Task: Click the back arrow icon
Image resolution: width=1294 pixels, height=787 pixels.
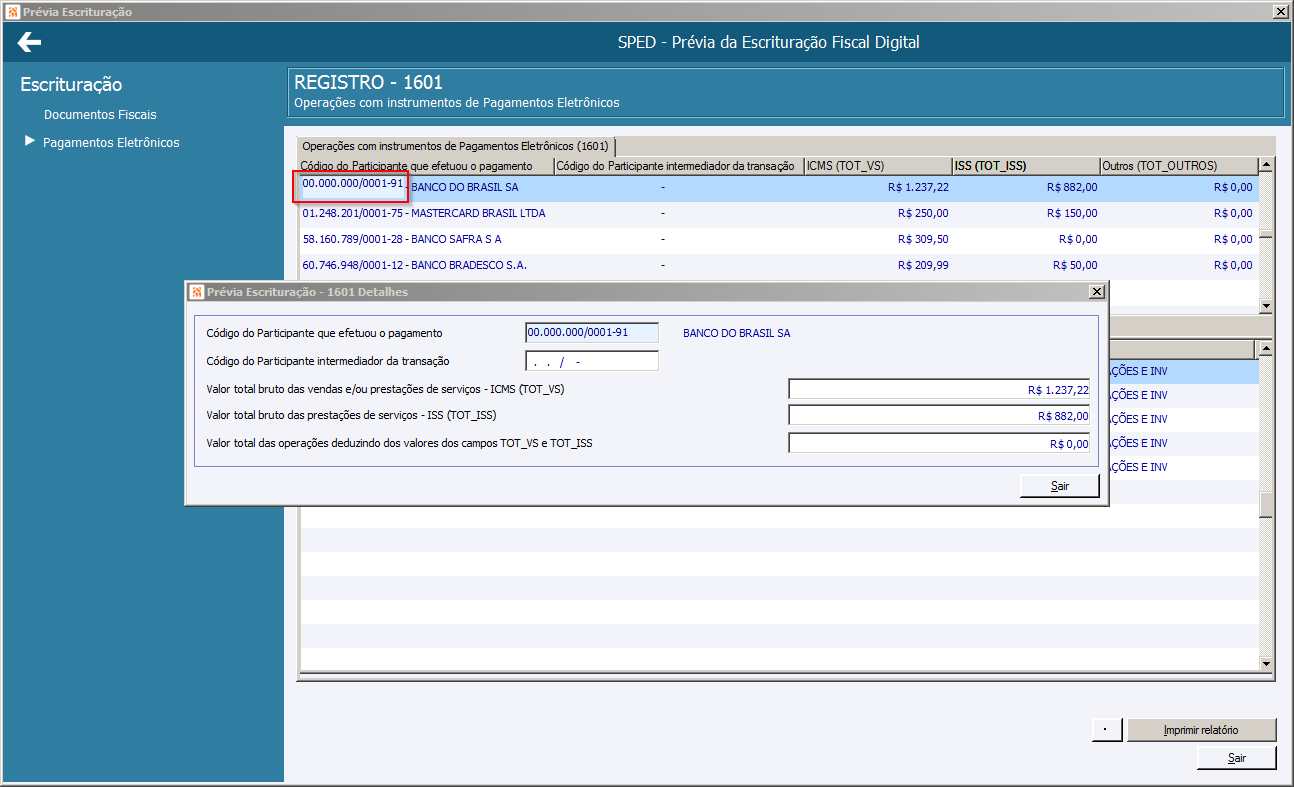Action: pos(29,42)
